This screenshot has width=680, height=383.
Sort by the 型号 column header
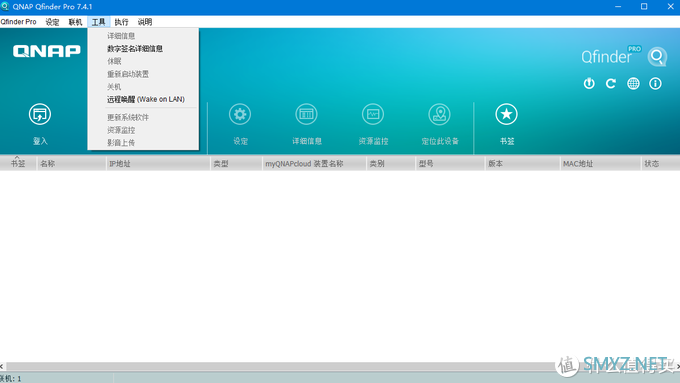pyautogui.click(x=450, y=164)
